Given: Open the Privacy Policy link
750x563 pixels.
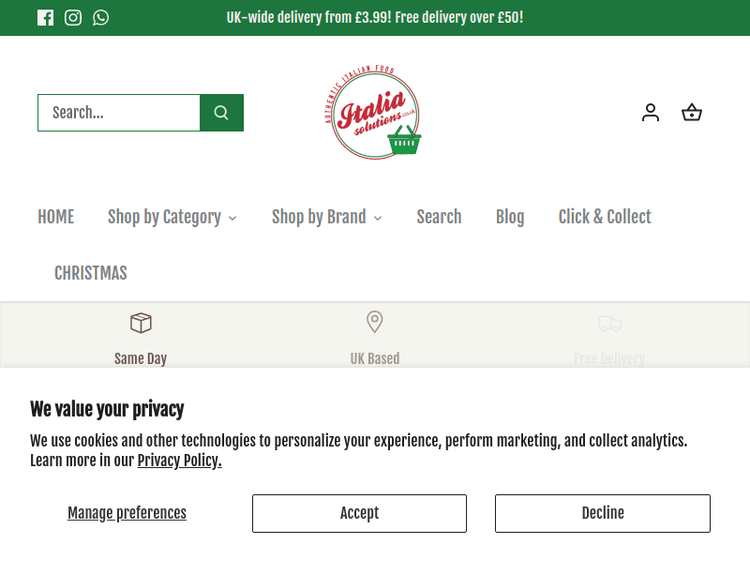Looking at the screenshot, I should click(x=179, y=461).
